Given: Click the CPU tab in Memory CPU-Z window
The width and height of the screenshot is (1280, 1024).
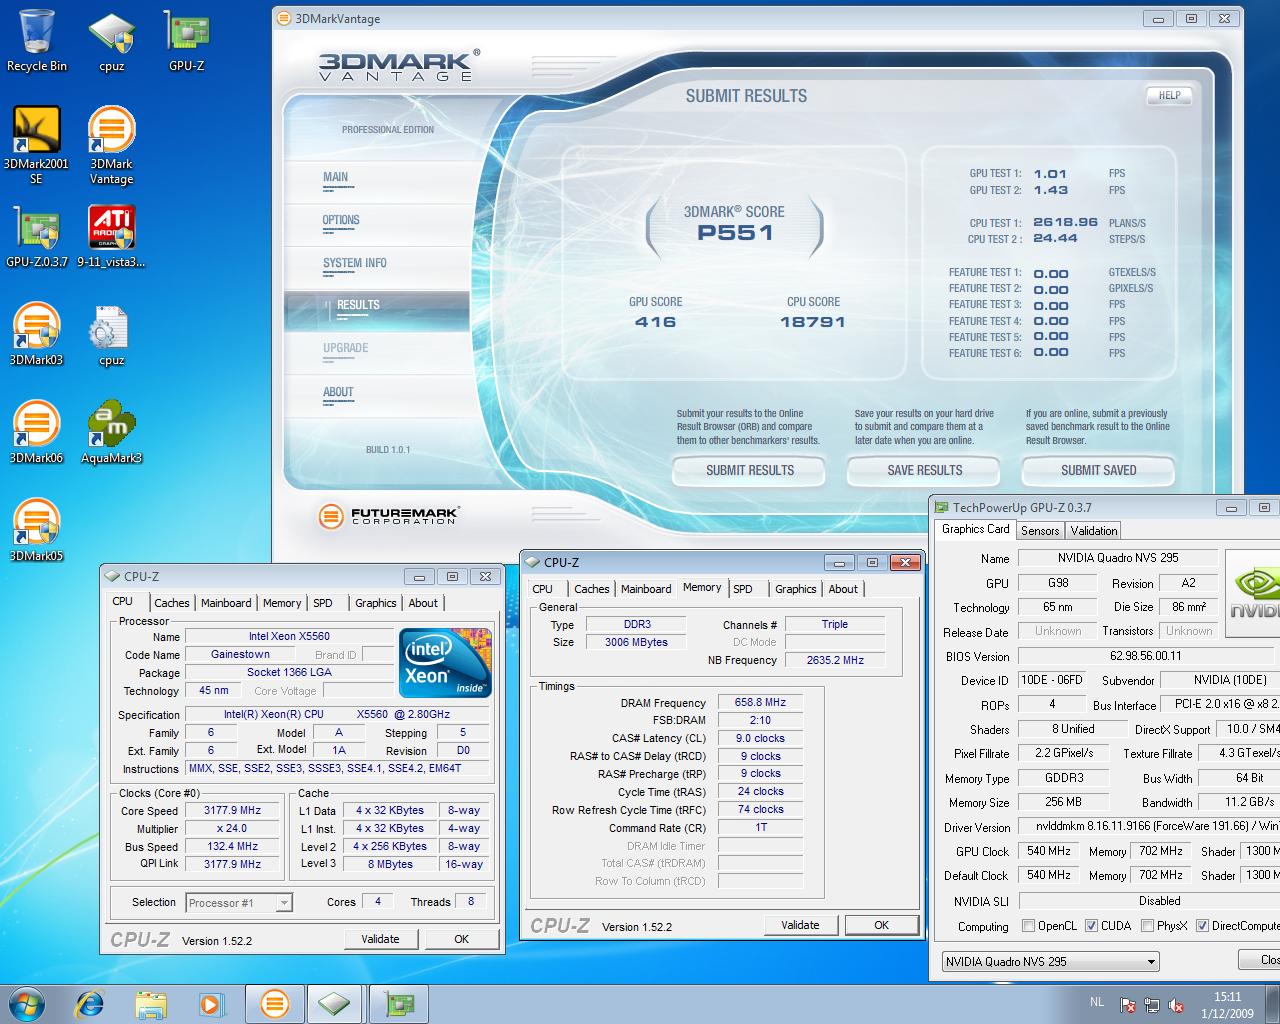Looking at the screenshot, I should tap(543, 589).
